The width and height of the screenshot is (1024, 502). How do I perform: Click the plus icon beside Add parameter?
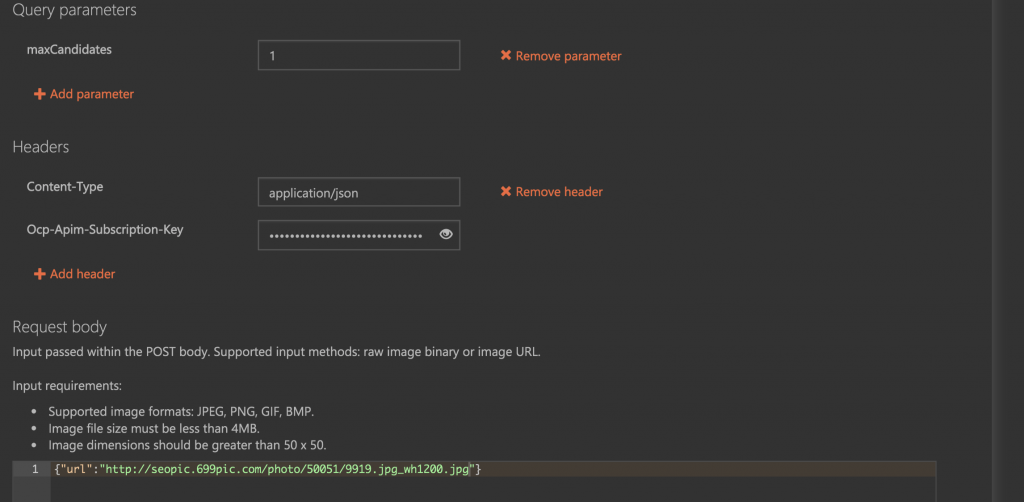click(x=40, y=94)
